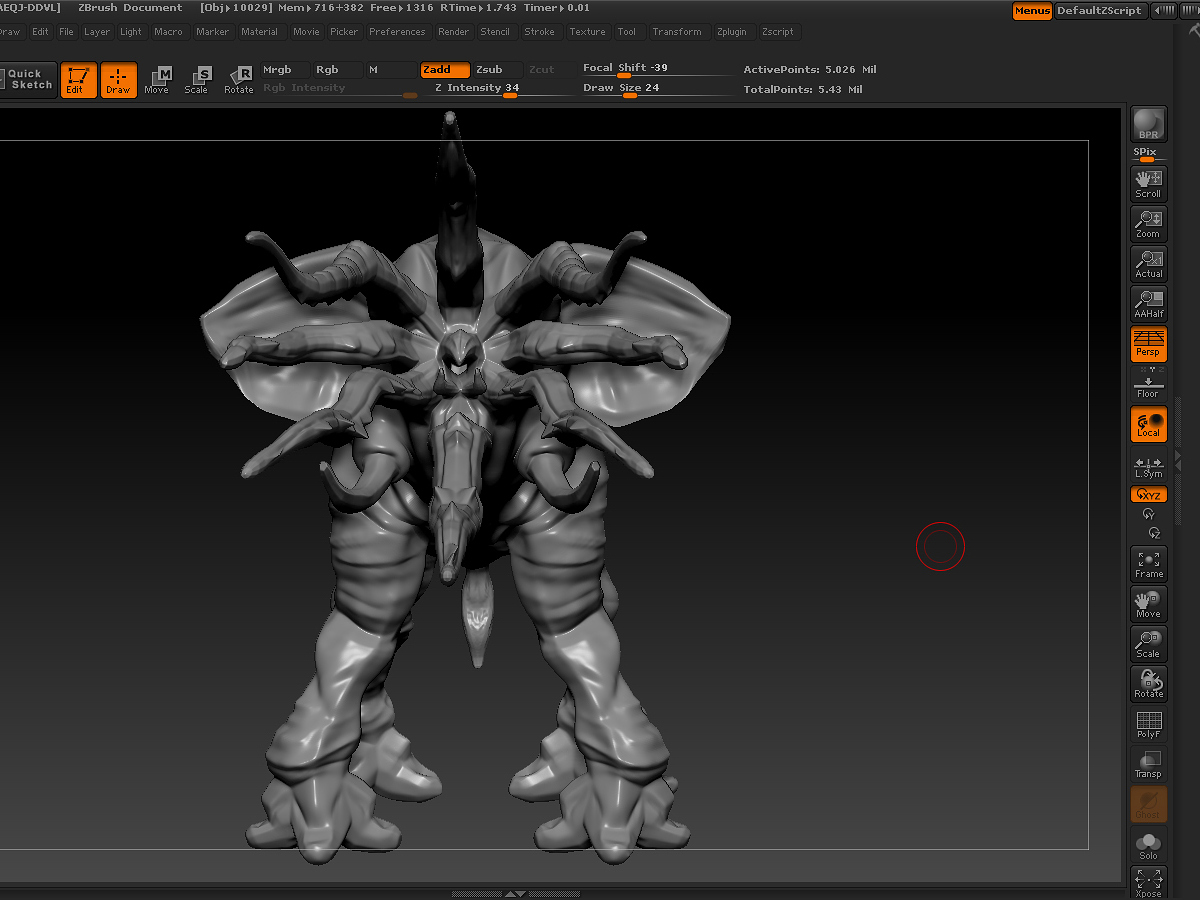Switch to the Scale transform mode marked S
The width and height of the screenshot is (1200, 900).
coord(197,80)
